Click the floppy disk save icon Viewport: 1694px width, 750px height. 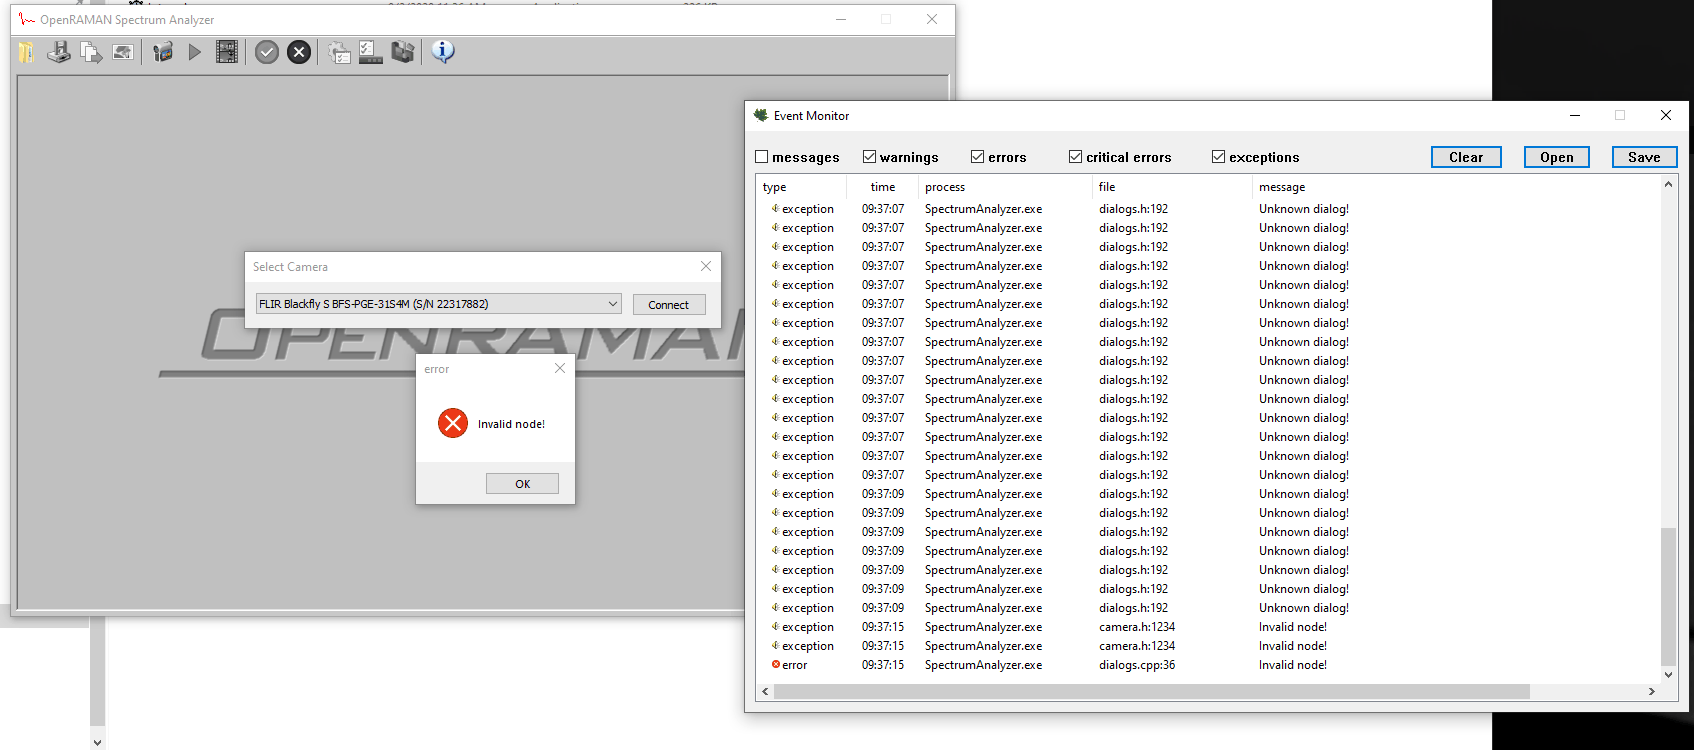59,52
